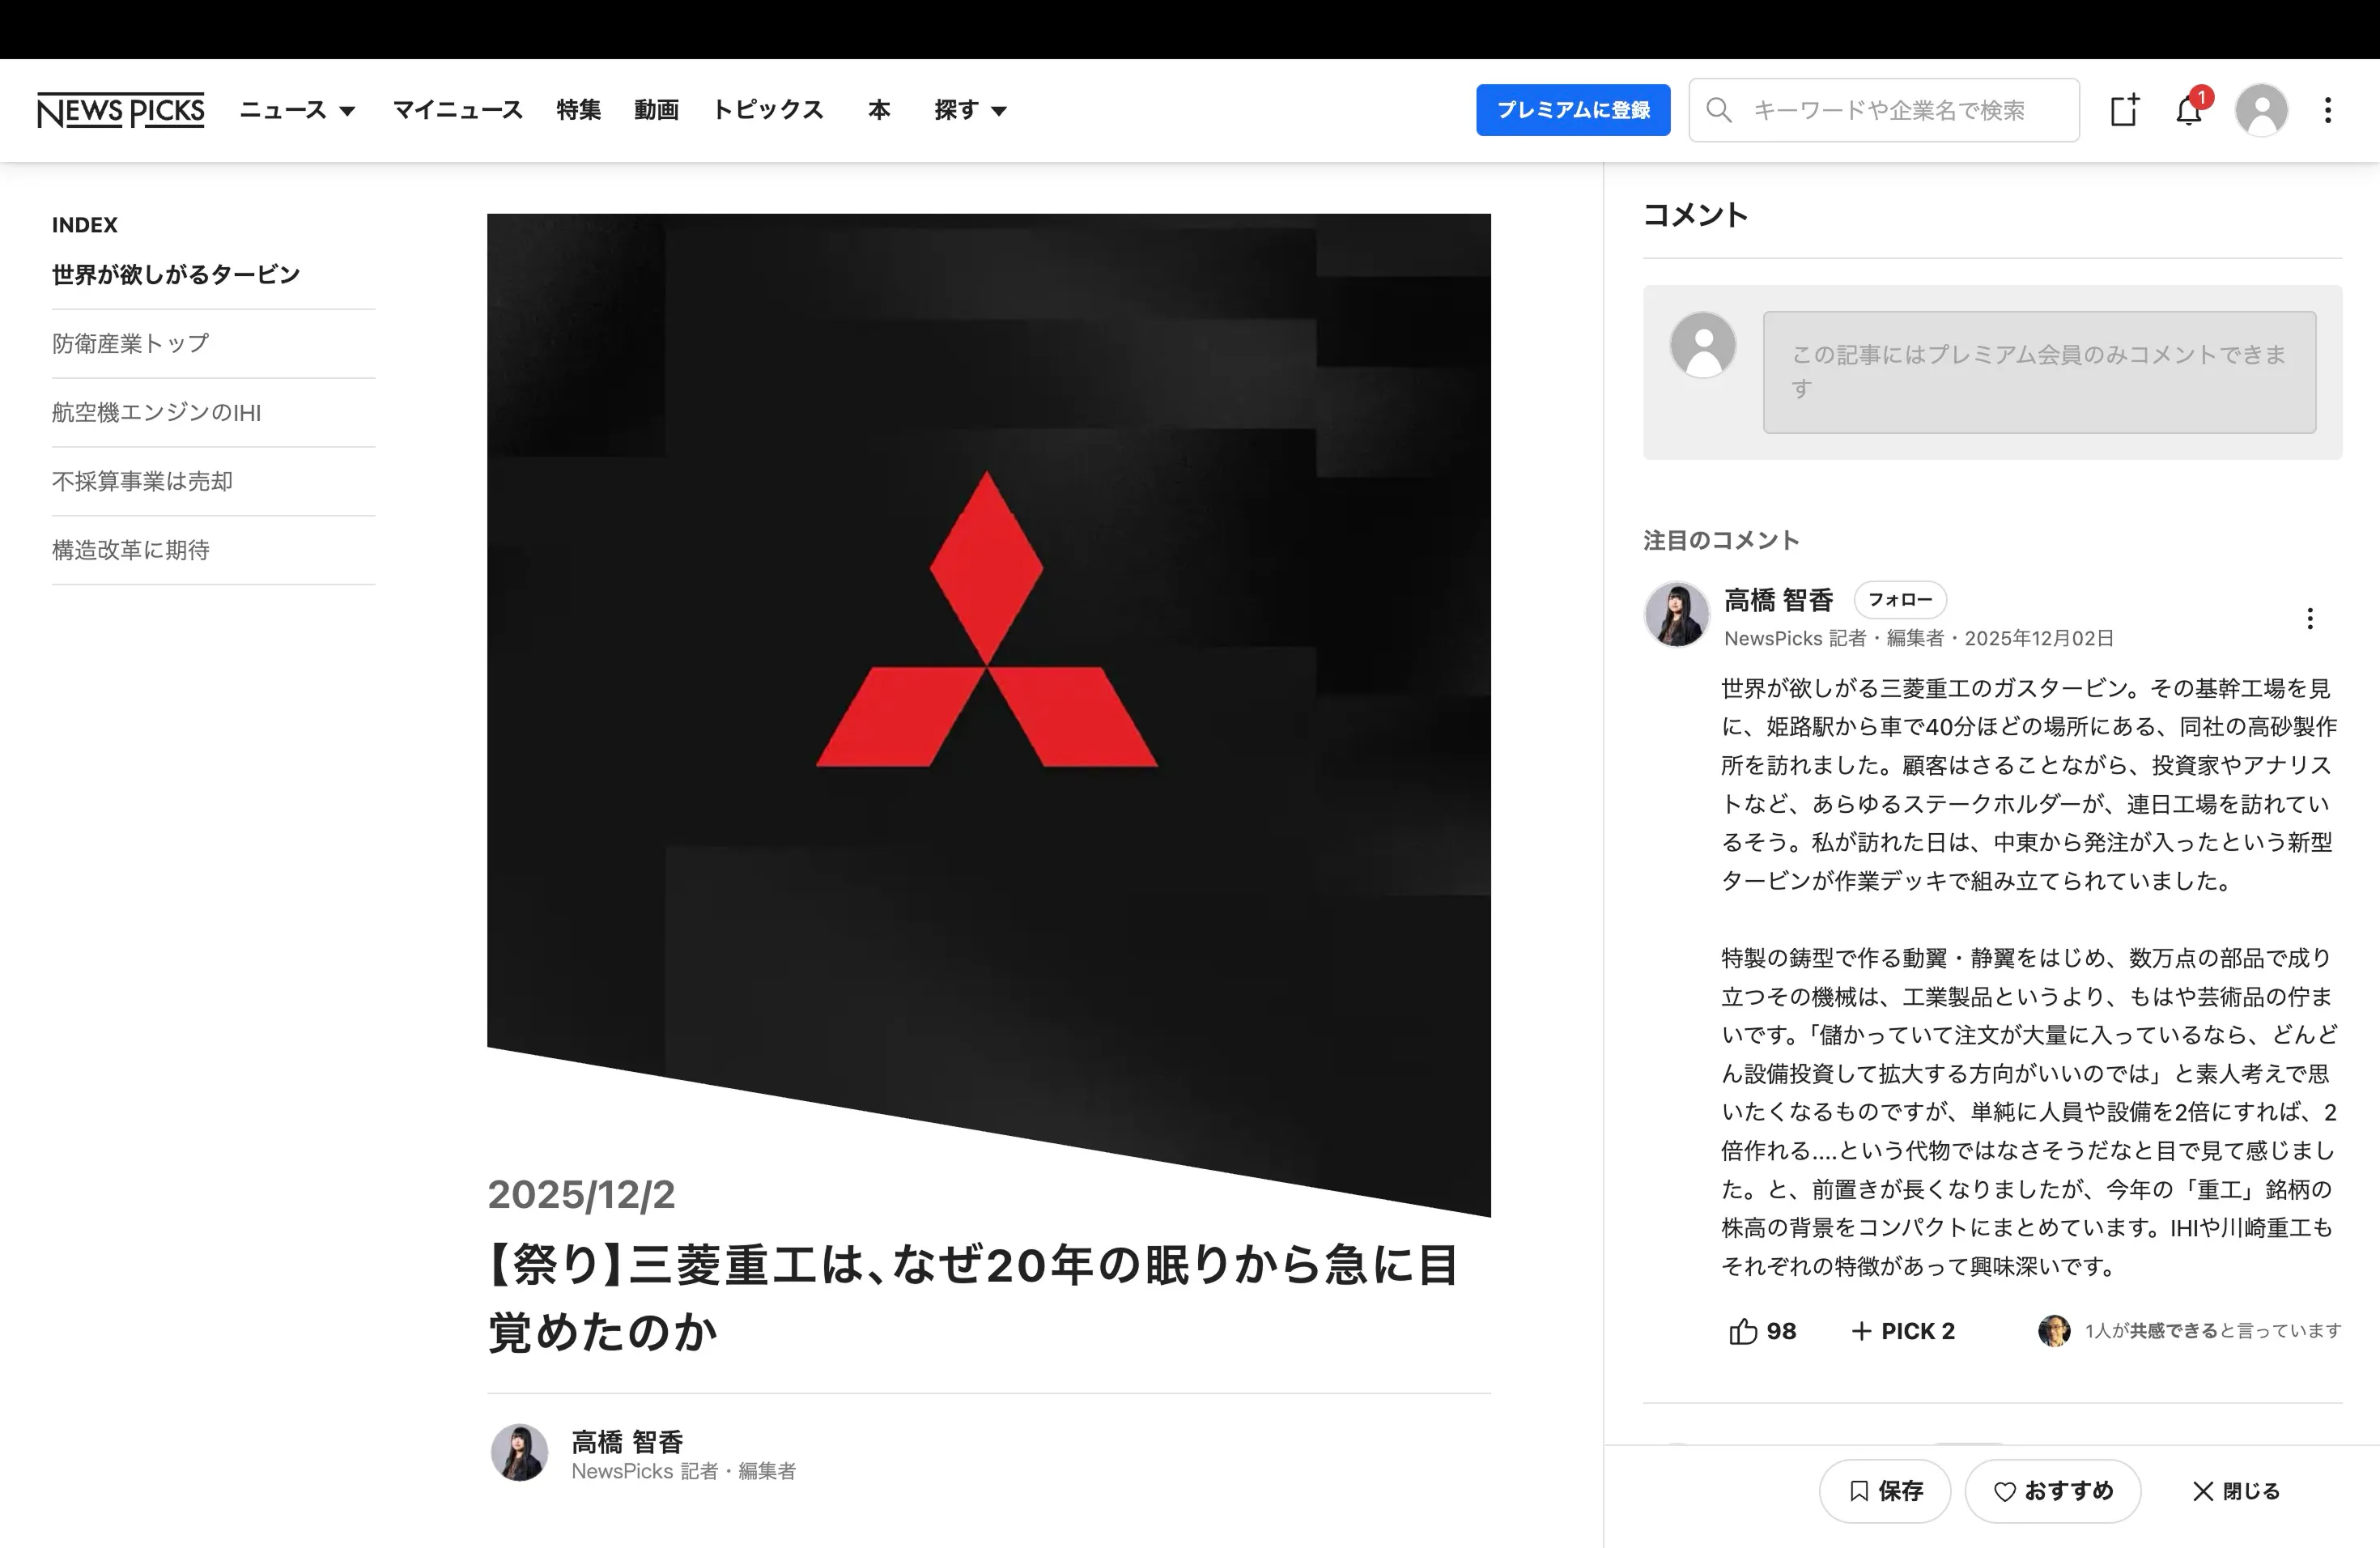The image size is (2380, 1548).
Task: Open commenter name 高橋 智香
Action: click(1779, 600)
